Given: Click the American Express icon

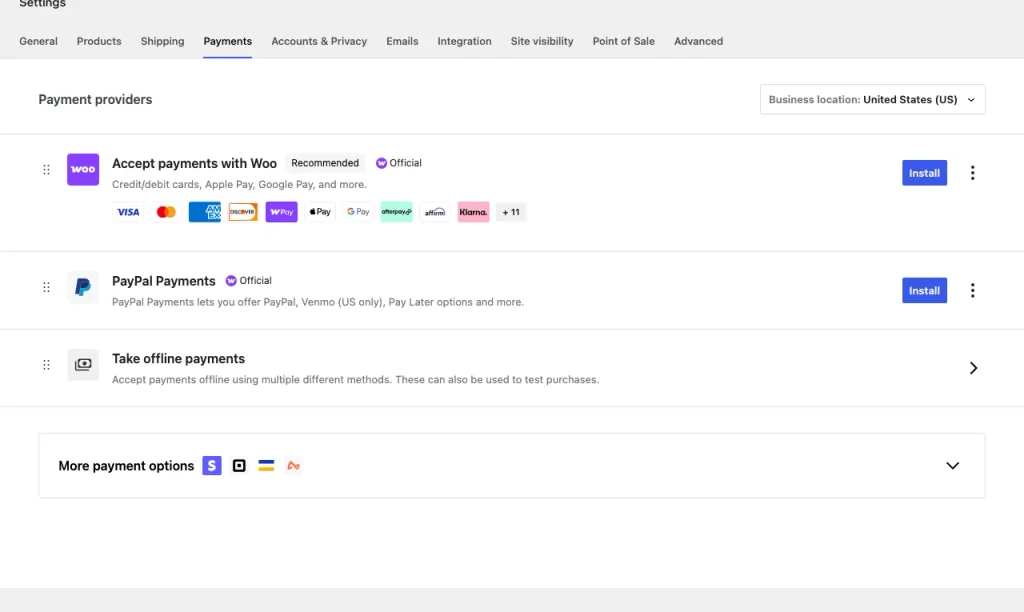Looking at the screenshot, I should click(204, 212).
